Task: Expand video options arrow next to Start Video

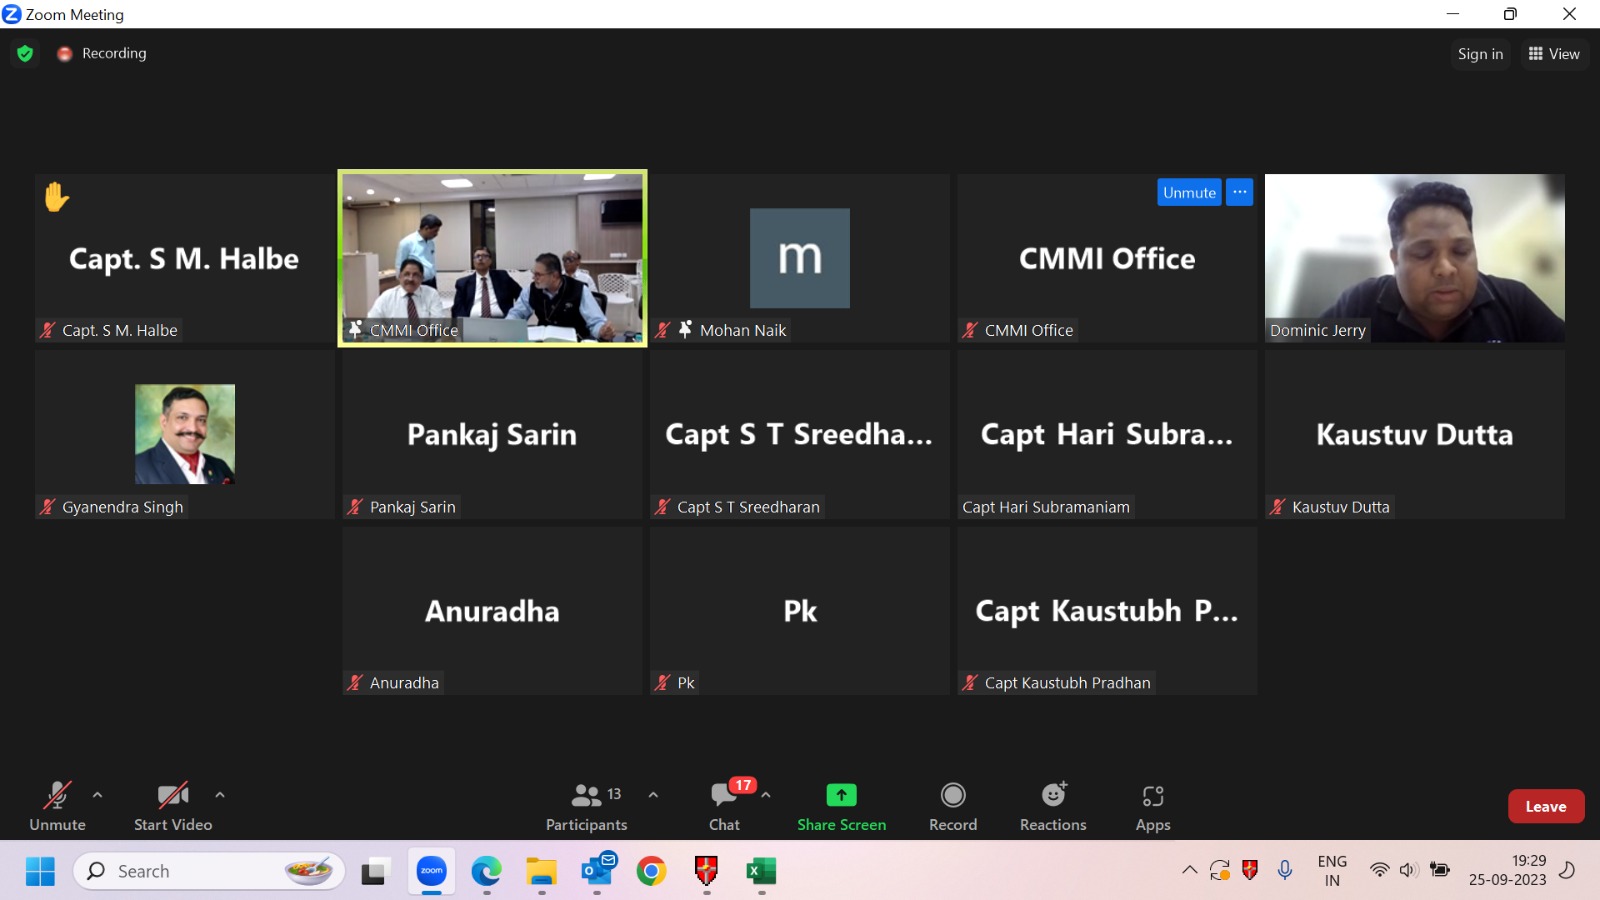Action: [220, 795]
